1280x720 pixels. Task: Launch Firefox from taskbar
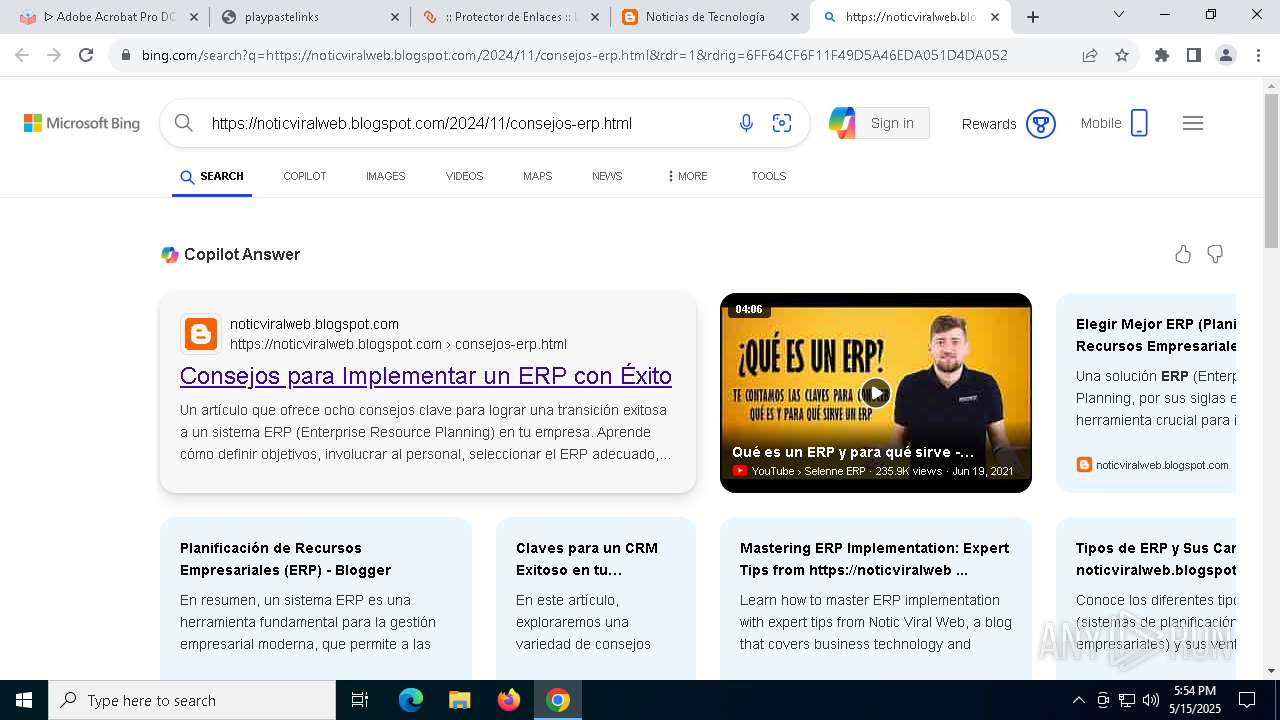point(509,700)
